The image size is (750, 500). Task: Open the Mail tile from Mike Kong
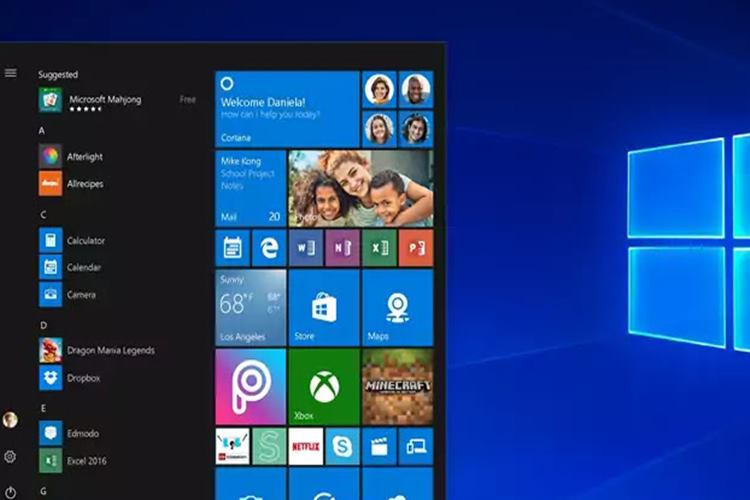click(251, 189)
